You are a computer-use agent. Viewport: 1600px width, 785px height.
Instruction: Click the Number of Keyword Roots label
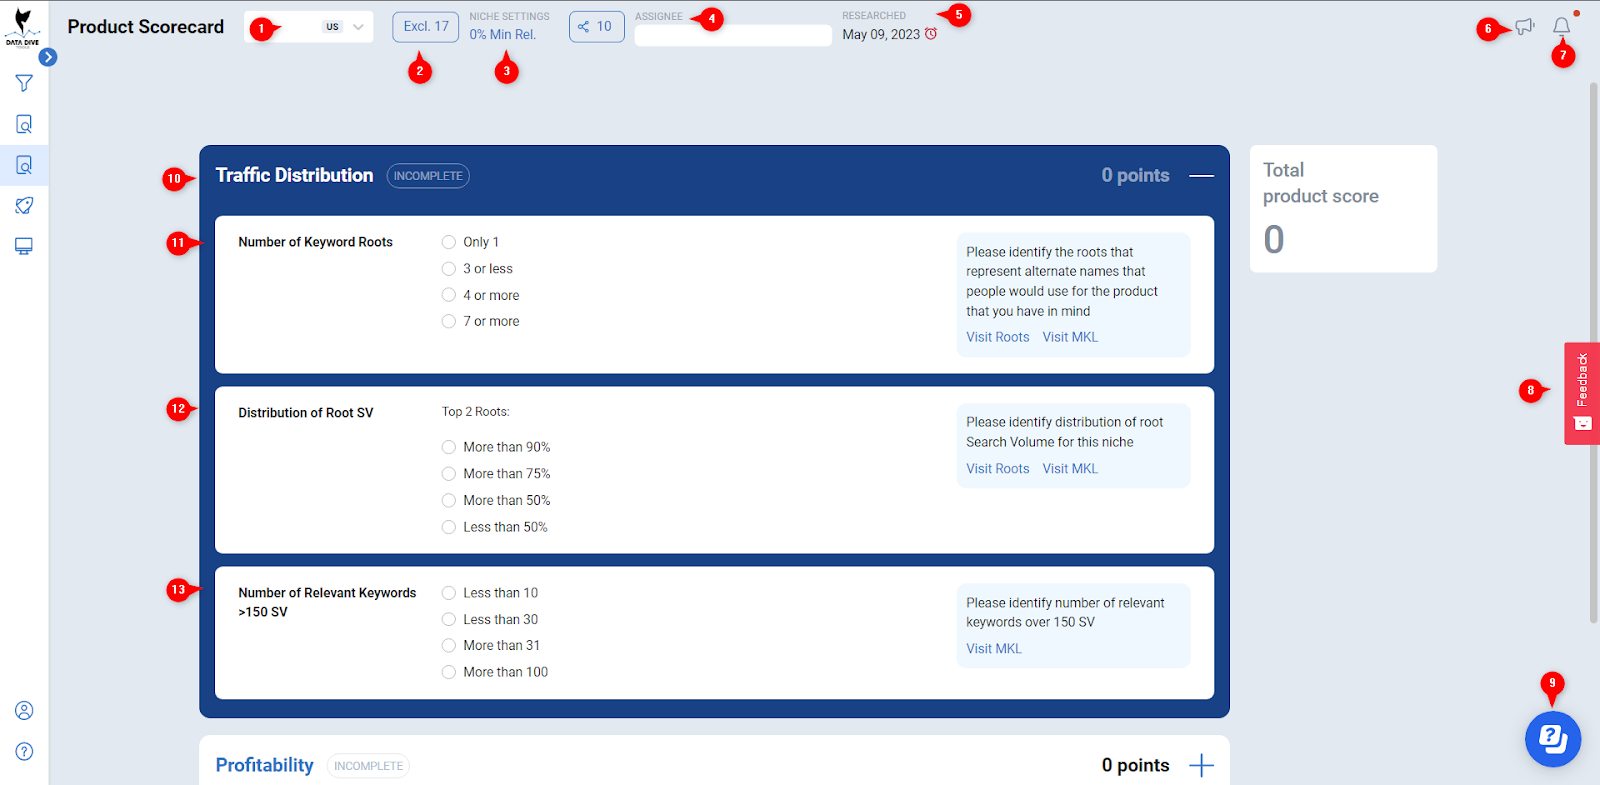click(315, 242)
